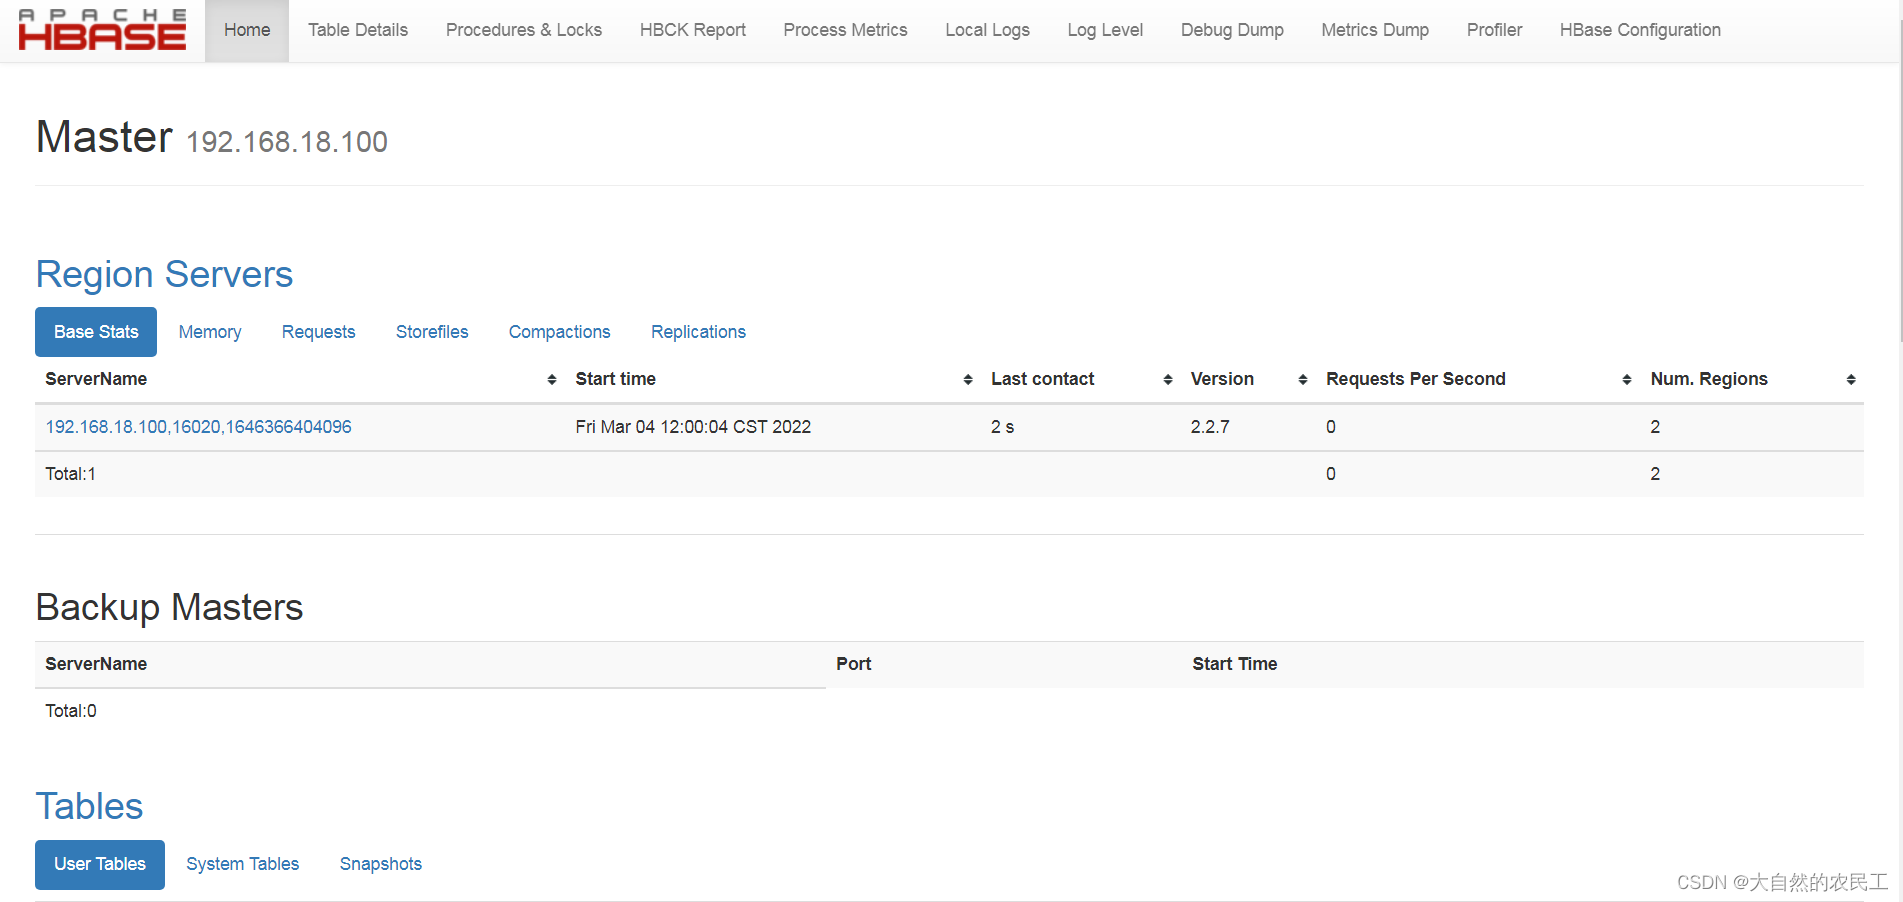Click the ServerName column header in Region Servers

click(96, 379)
